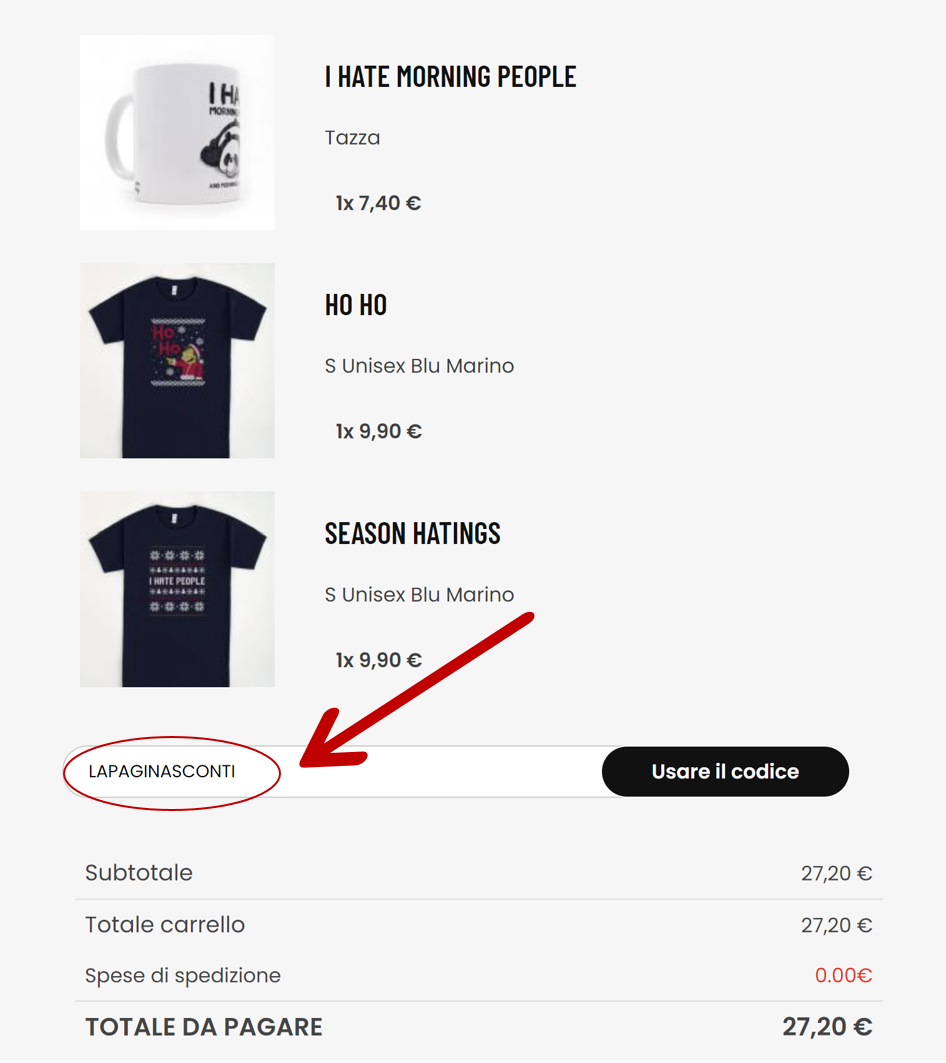Screen dimensions: 946x1063
Task: Click the I HATE MORNING PEOPLE title
Action: (x=450, y=77)
